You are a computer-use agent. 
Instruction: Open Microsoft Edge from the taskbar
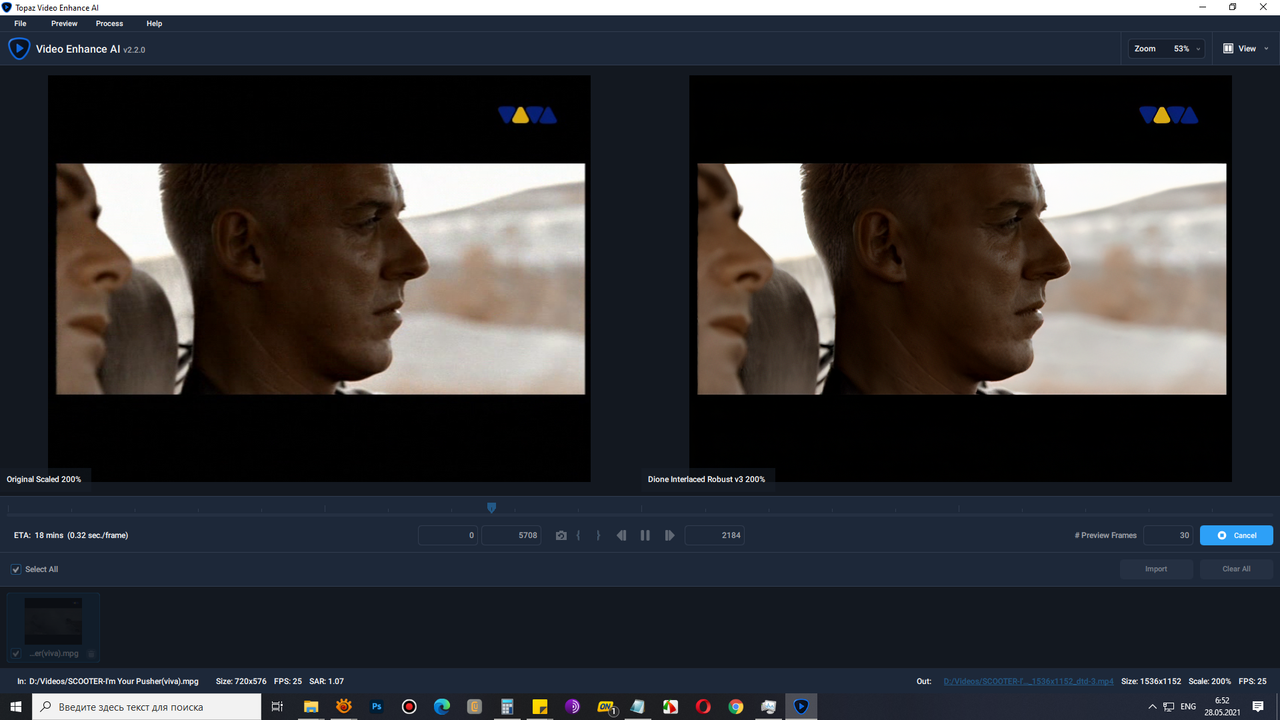442,707
